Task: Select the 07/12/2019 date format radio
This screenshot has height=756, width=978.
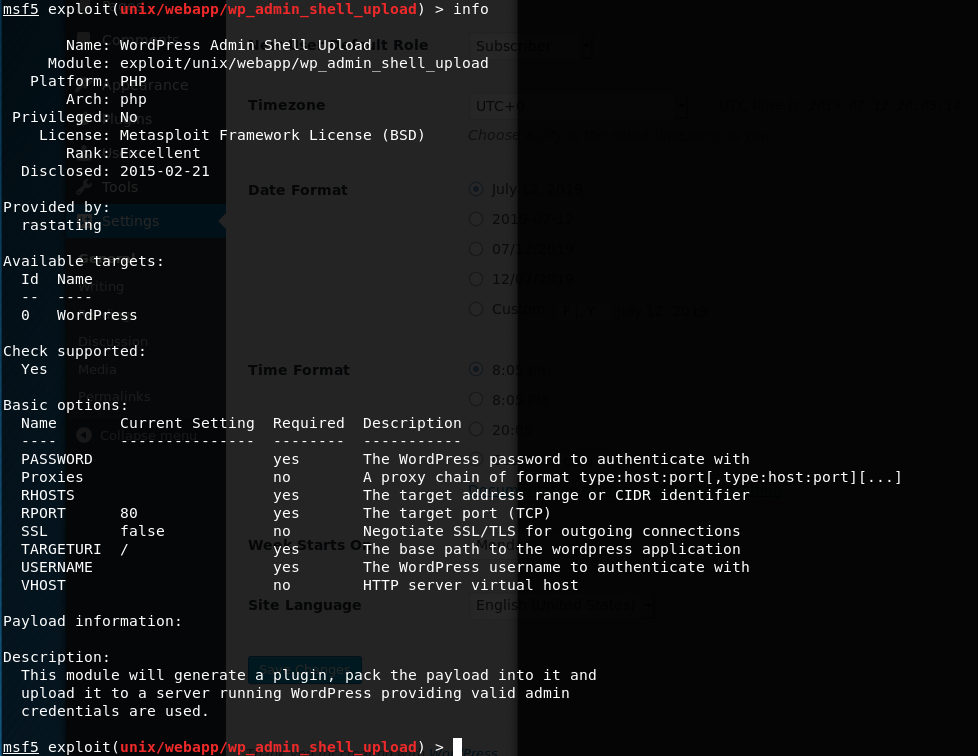Action: click(476, 249)
